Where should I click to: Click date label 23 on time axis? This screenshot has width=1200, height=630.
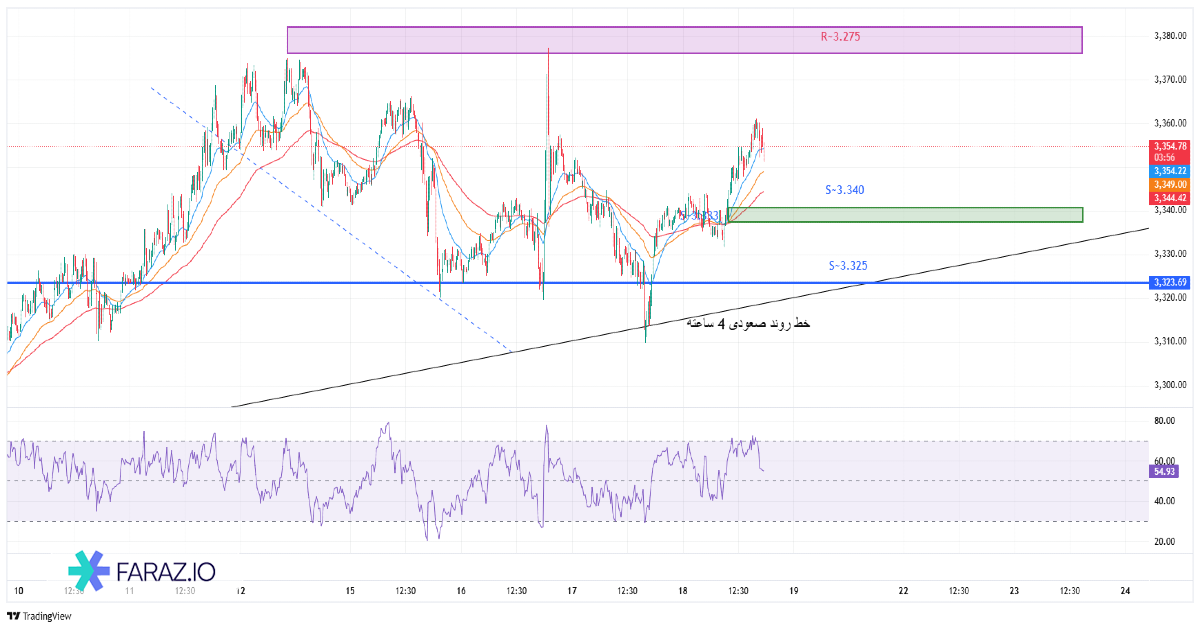[x=1014, y=591]
